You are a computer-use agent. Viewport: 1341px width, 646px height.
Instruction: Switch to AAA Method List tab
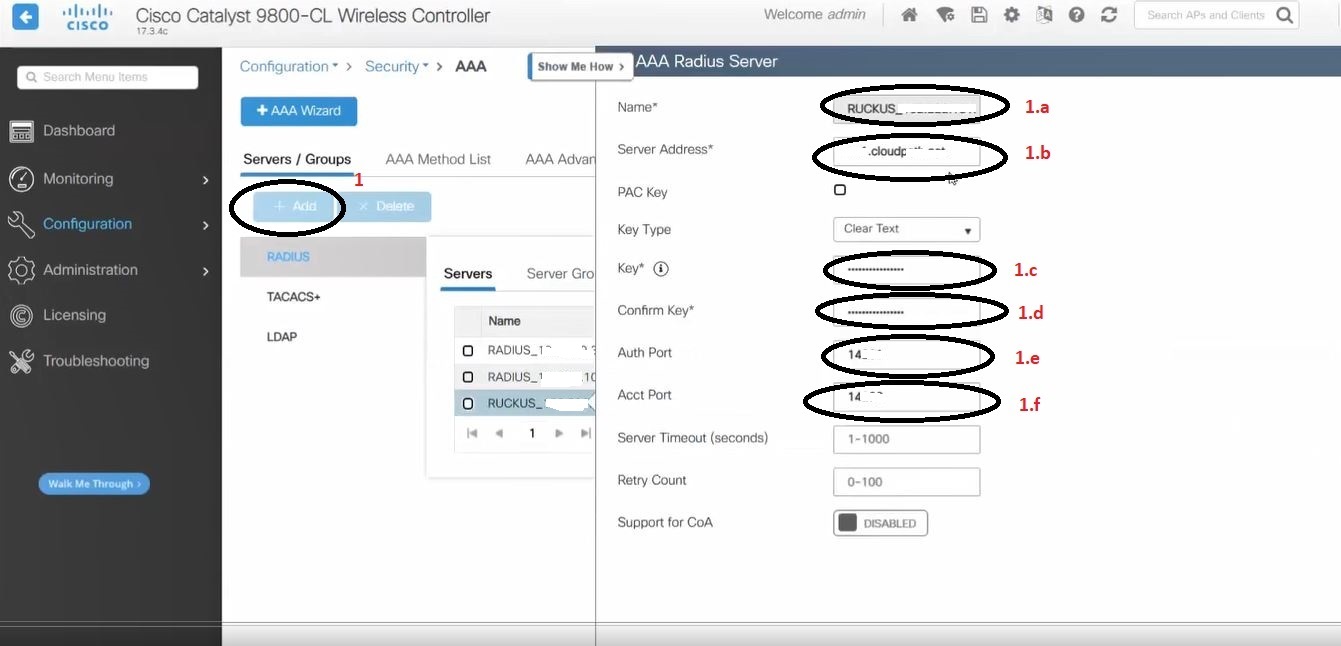click(x=438, y=159)
